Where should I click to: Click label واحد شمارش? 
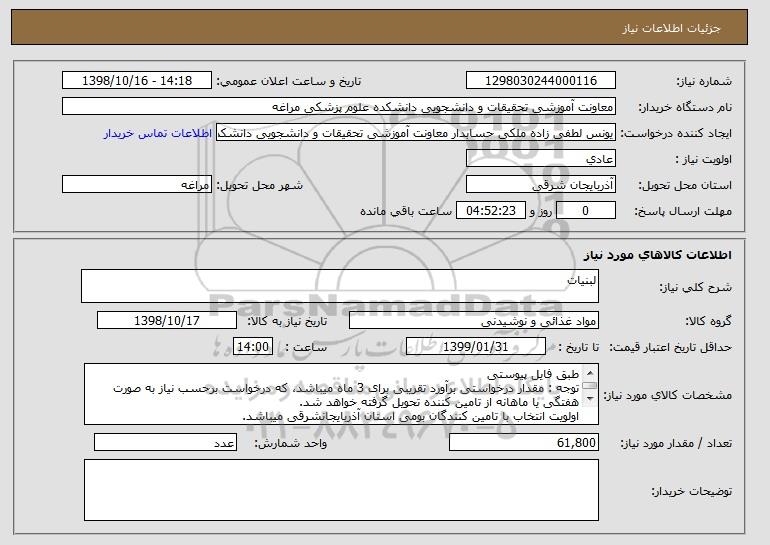coord(290,443)
